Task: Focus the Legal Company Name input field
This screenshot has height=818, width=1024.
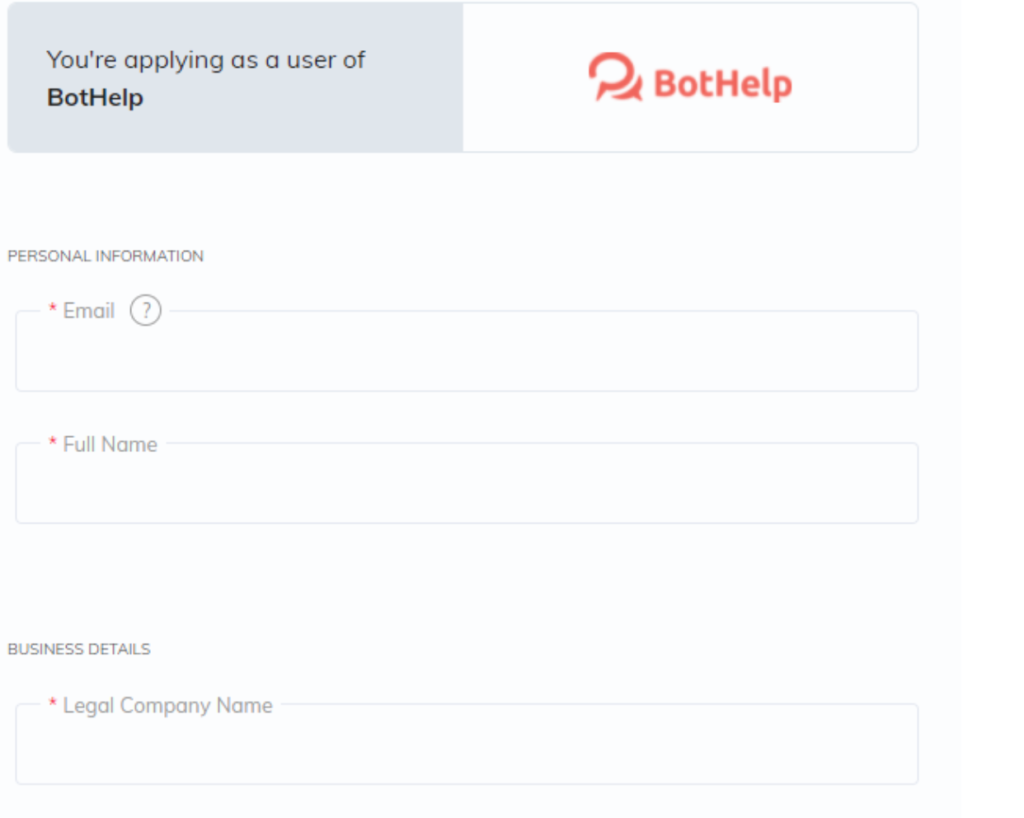Action: [x=466, y=749]
